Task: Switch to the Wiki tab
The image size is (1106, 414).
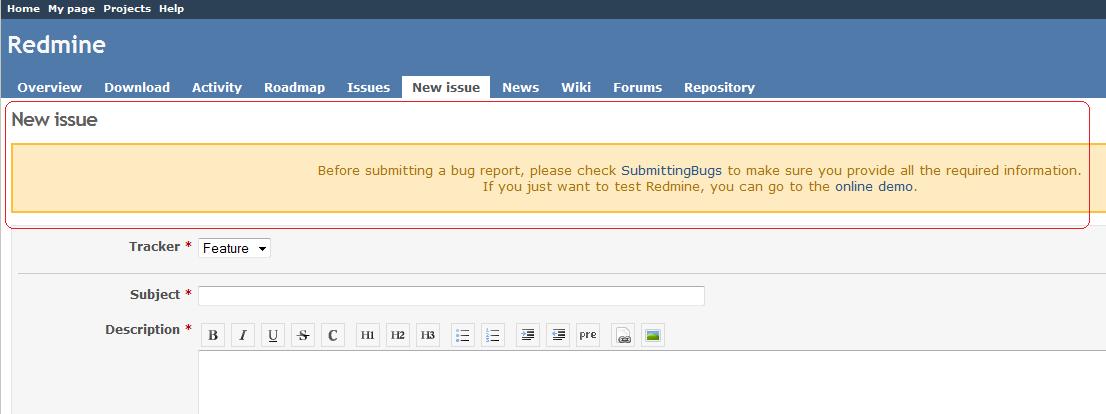Action: [576, 87]
